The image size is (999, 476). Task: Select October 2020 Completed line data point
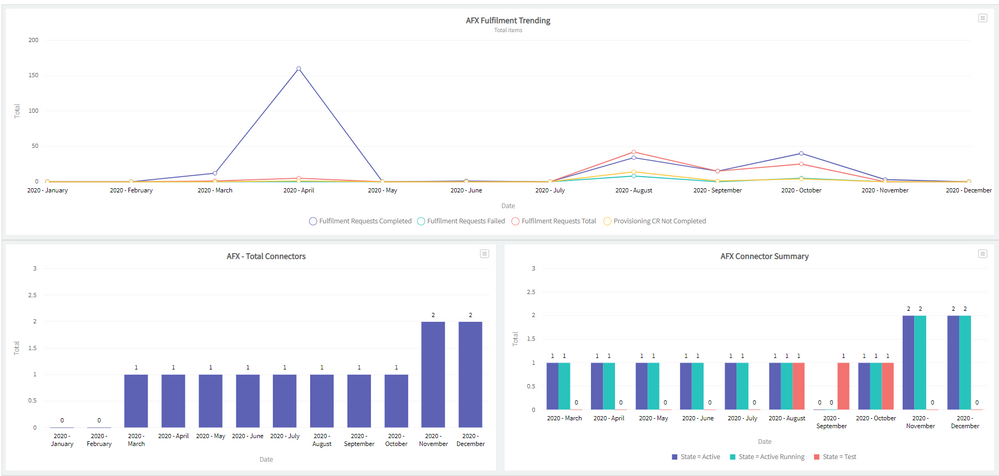tap(801, 154)
